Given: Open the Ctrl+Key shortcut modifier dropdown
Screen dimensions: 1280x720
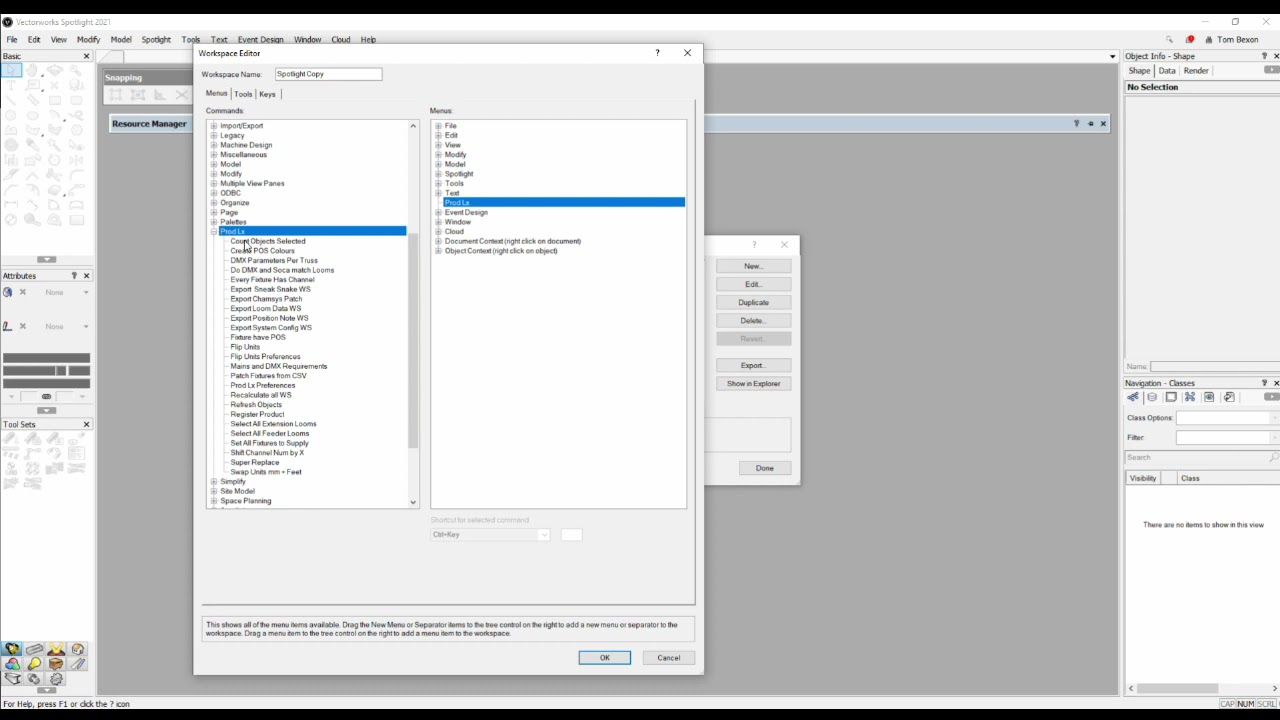Looking at the screenshot, I should (x=490, y=535).
